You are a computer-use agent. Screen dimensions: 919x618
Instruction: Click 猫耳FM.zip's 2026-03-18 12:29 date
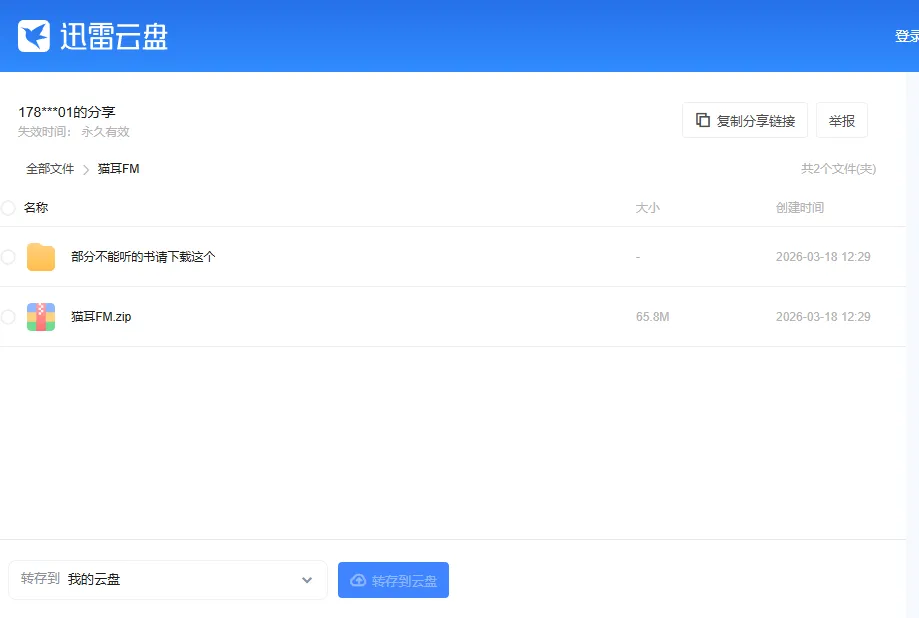click(823, 317)
